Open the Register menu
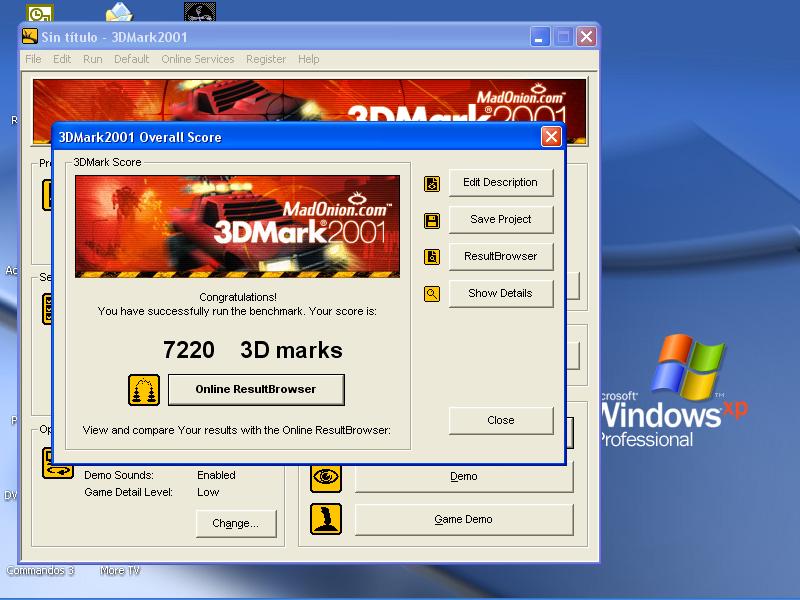The height and width of the screenshot is (600, 800). pyautogui.click(x=266, y=59)
